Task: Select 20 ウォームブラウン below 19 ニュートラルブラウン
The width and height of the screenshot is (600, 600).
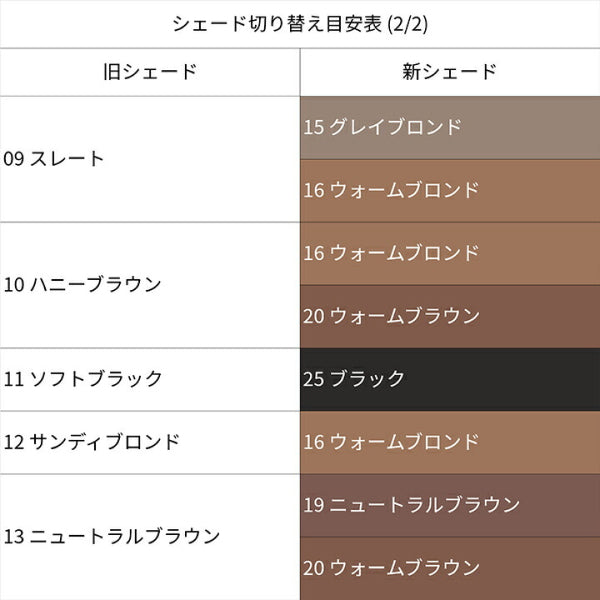Action: pos(449,568)
